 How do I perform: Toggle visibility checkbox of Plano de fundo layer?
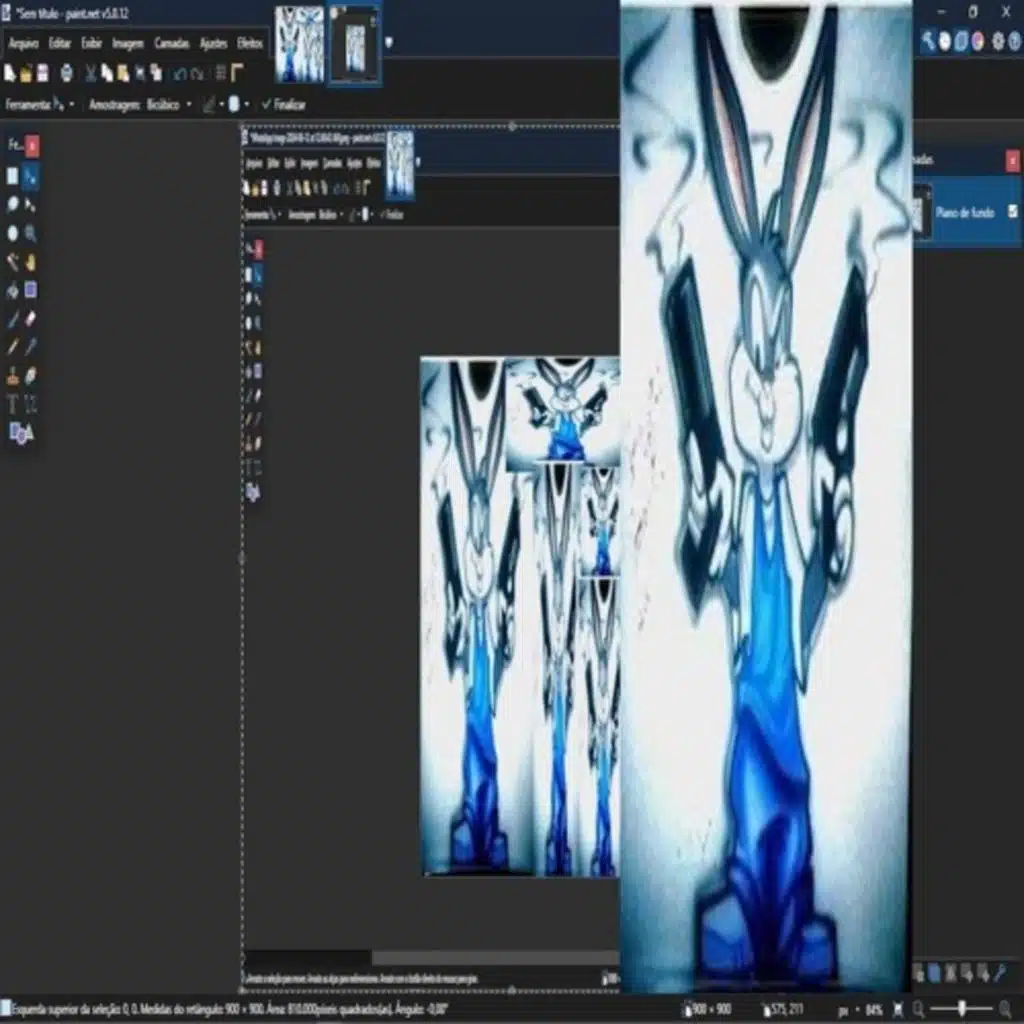pyautogui.click(x=1013, y=211)
